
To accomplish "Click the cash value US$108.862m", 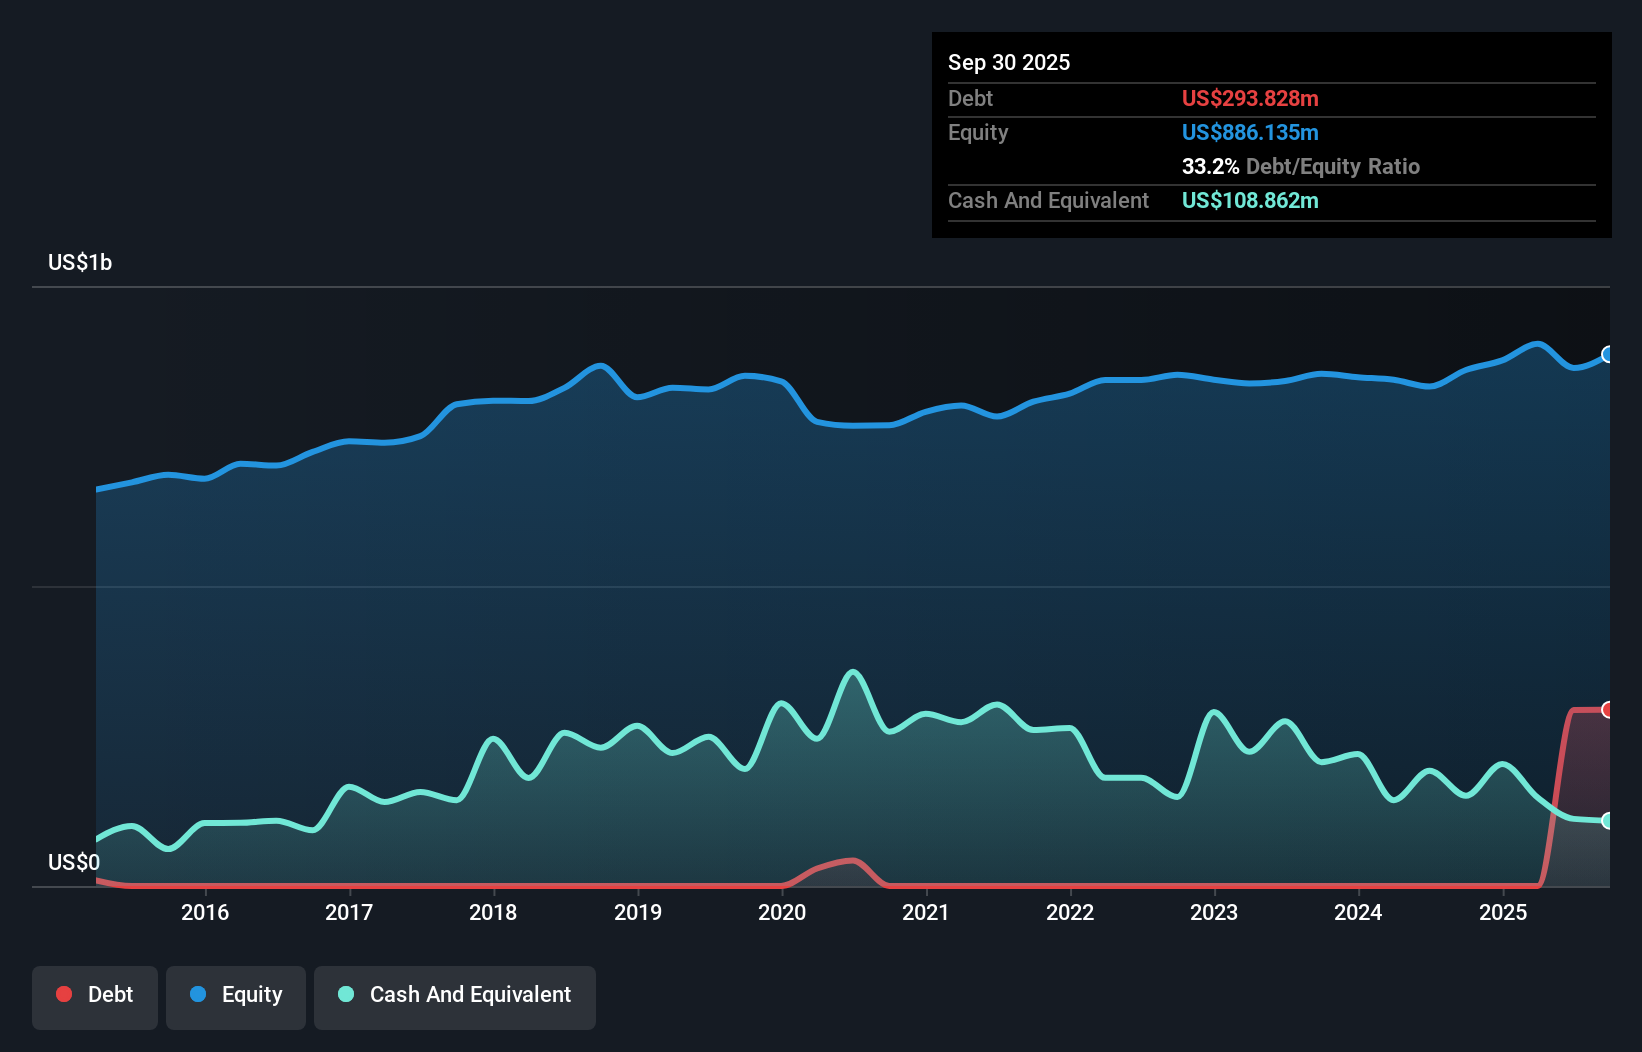I will [x=1250, y=200].
